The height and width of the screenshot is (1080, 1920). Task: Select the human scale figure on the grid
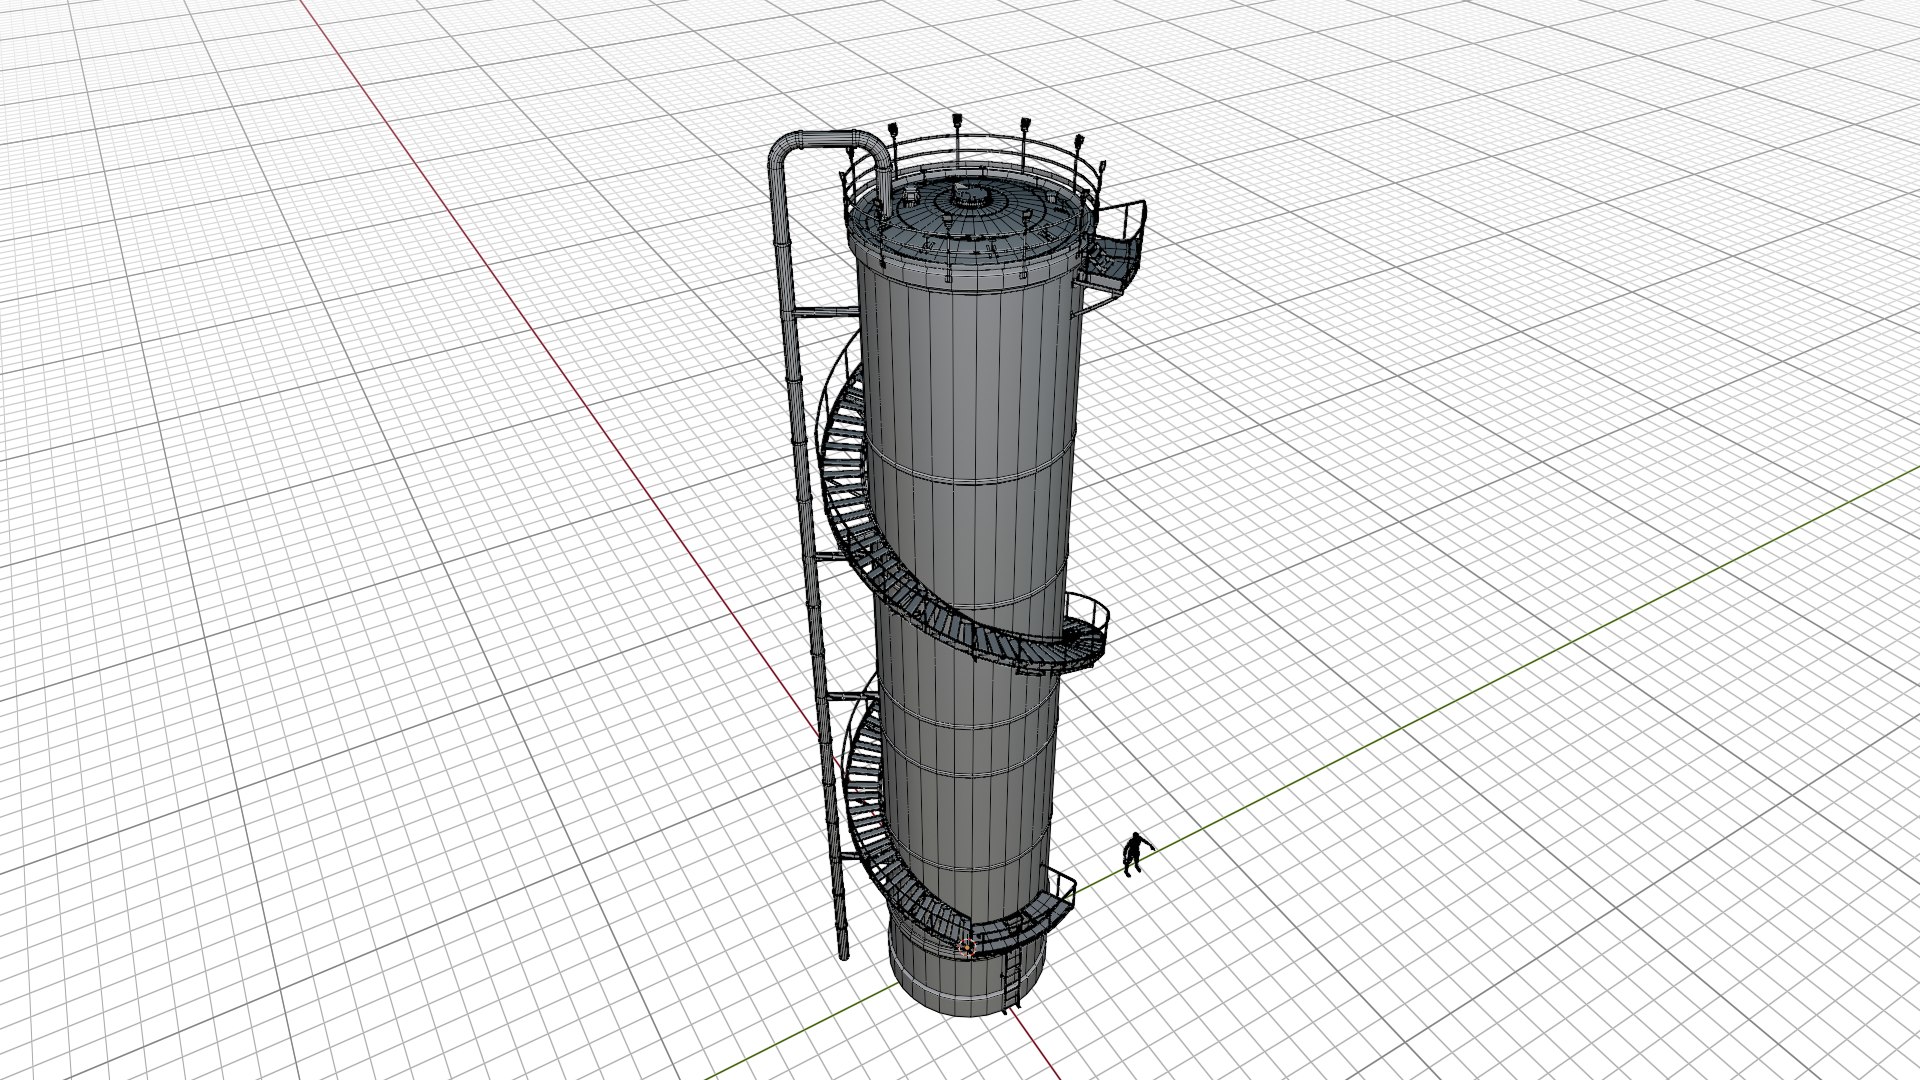1134,854
